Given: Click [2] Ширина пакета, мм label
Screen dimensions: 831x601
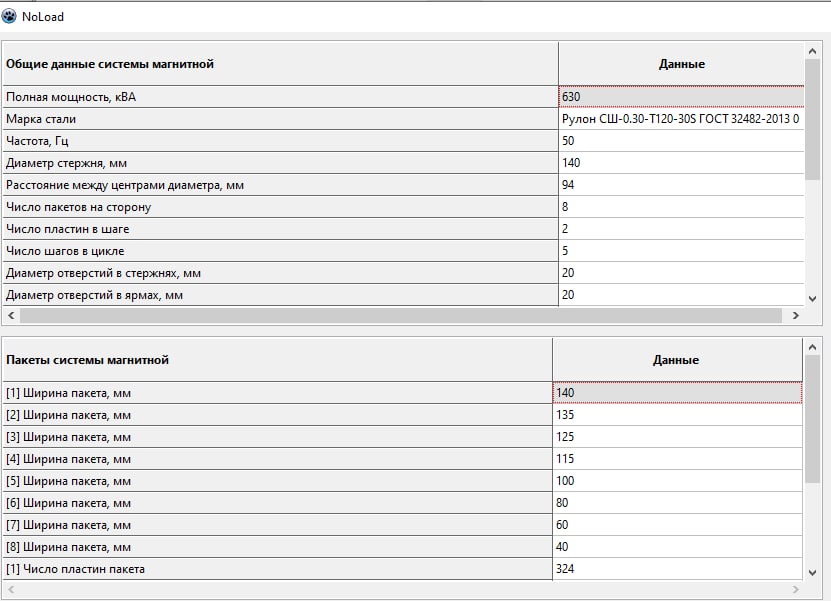Looking at the screenshot, I should click(68, 415).
